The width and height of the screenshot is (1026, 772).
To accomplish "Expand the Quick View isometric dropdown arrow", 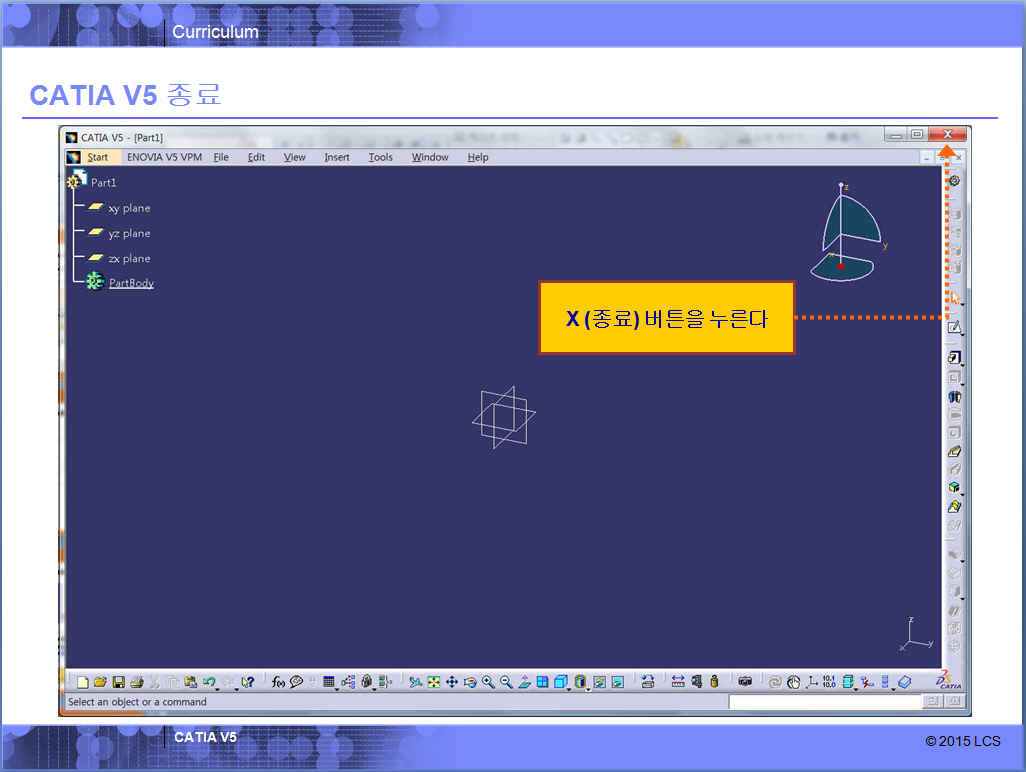I will tap(569, 688).
